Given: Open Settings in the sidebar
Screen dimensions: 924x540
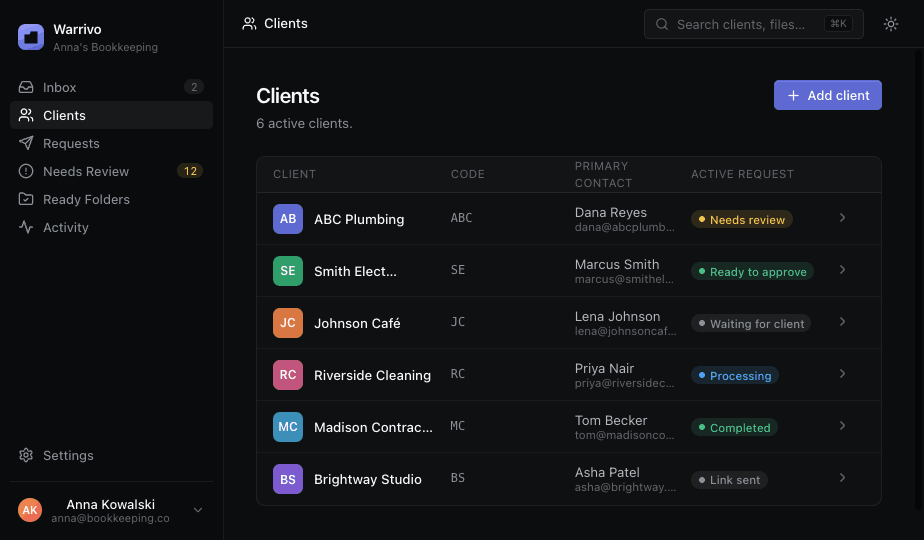Looking at the screenshot, I should (111, 455).
